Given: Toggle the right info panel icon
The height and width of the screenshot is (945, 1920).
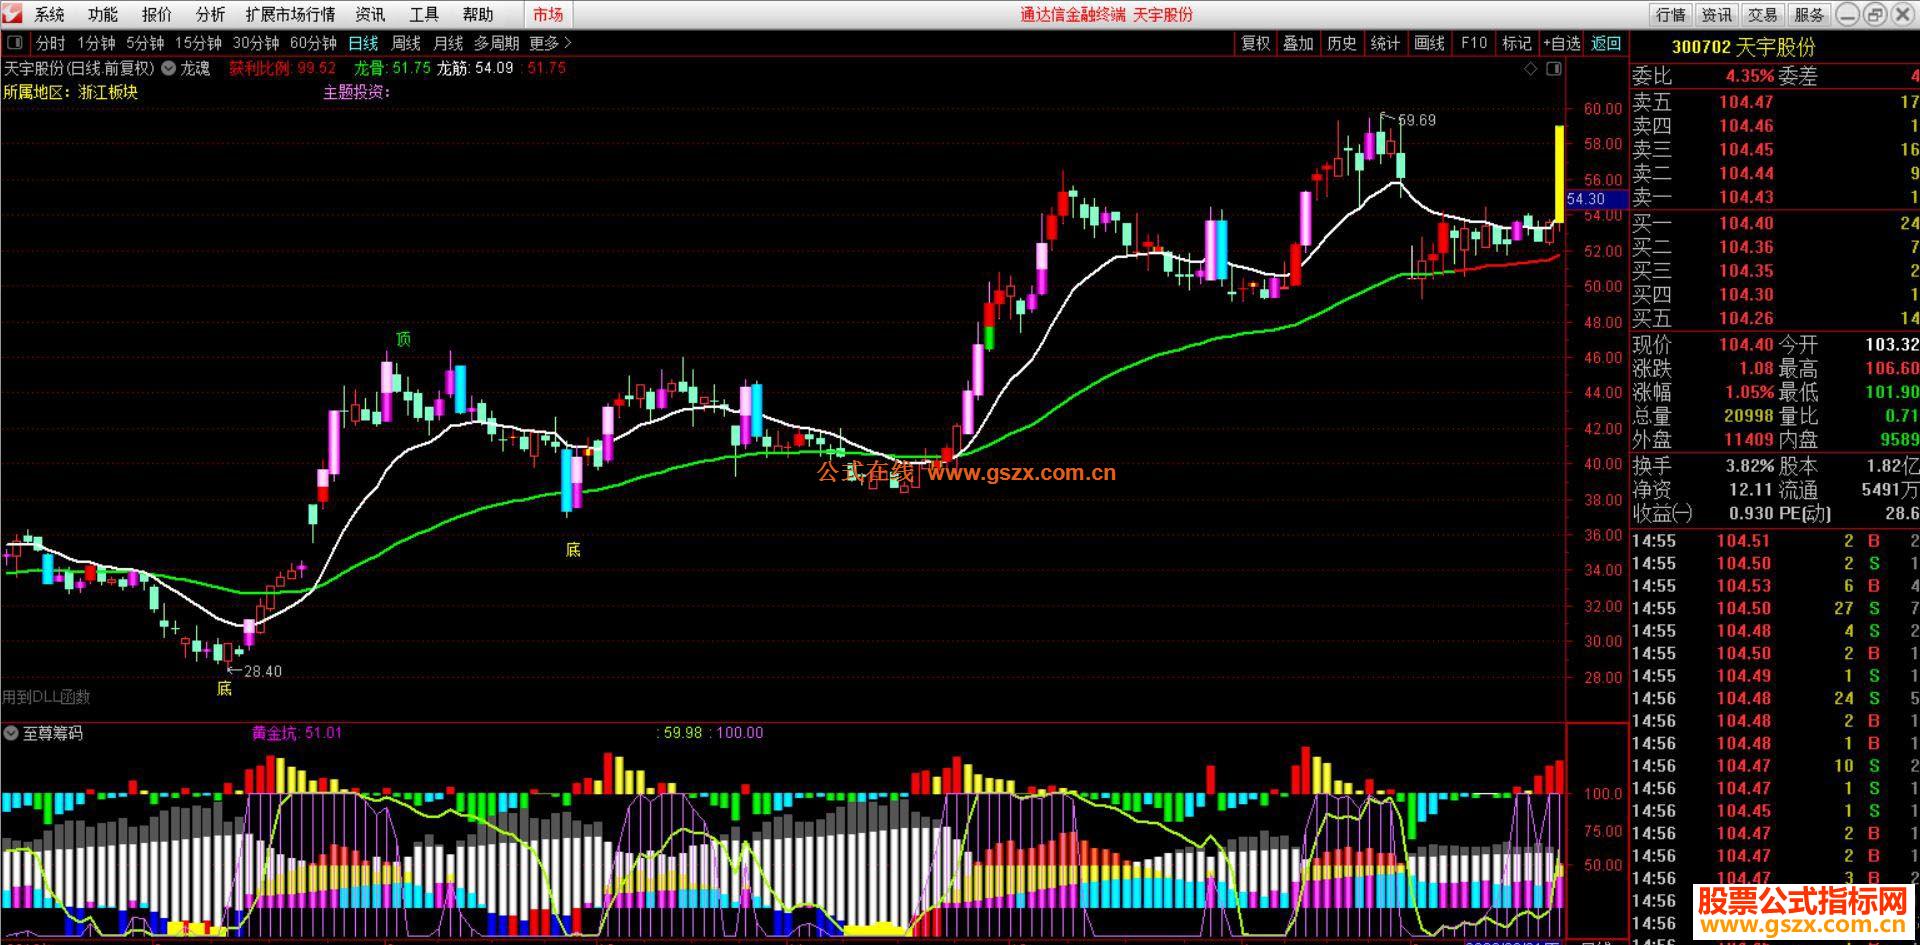Looking at the screenshot, I should 1553,68.
